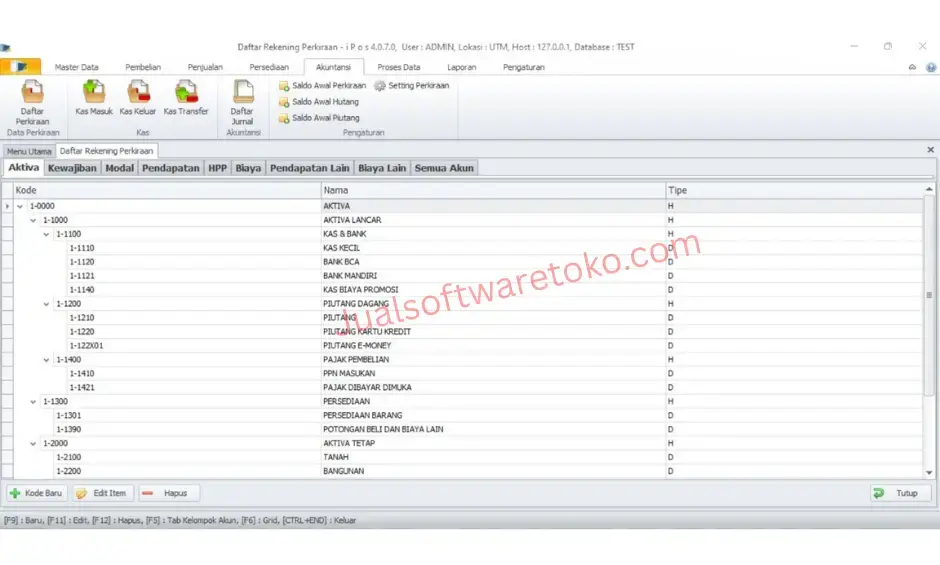Select the 1-1210 PIUTANG row
Image resolution: width=940 pixels, height=565 pixels.
[x=468, y=317]
